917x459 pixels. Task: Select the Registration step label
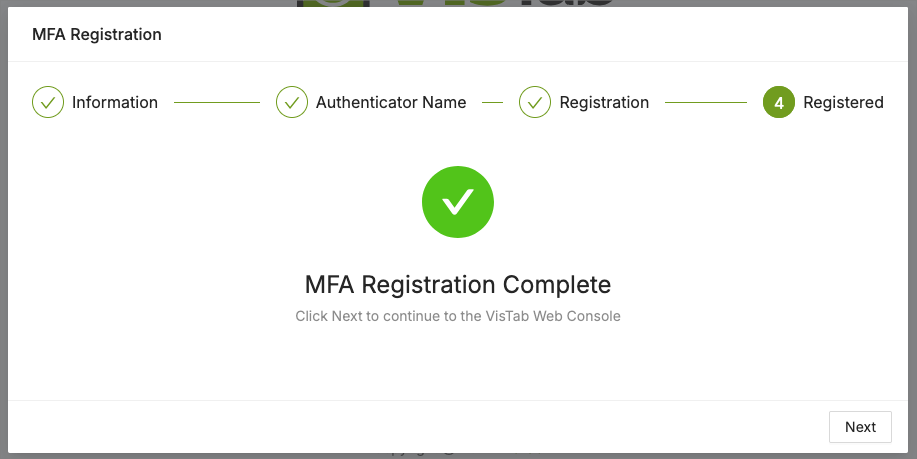pyautogui.click(x=604, y=102)
